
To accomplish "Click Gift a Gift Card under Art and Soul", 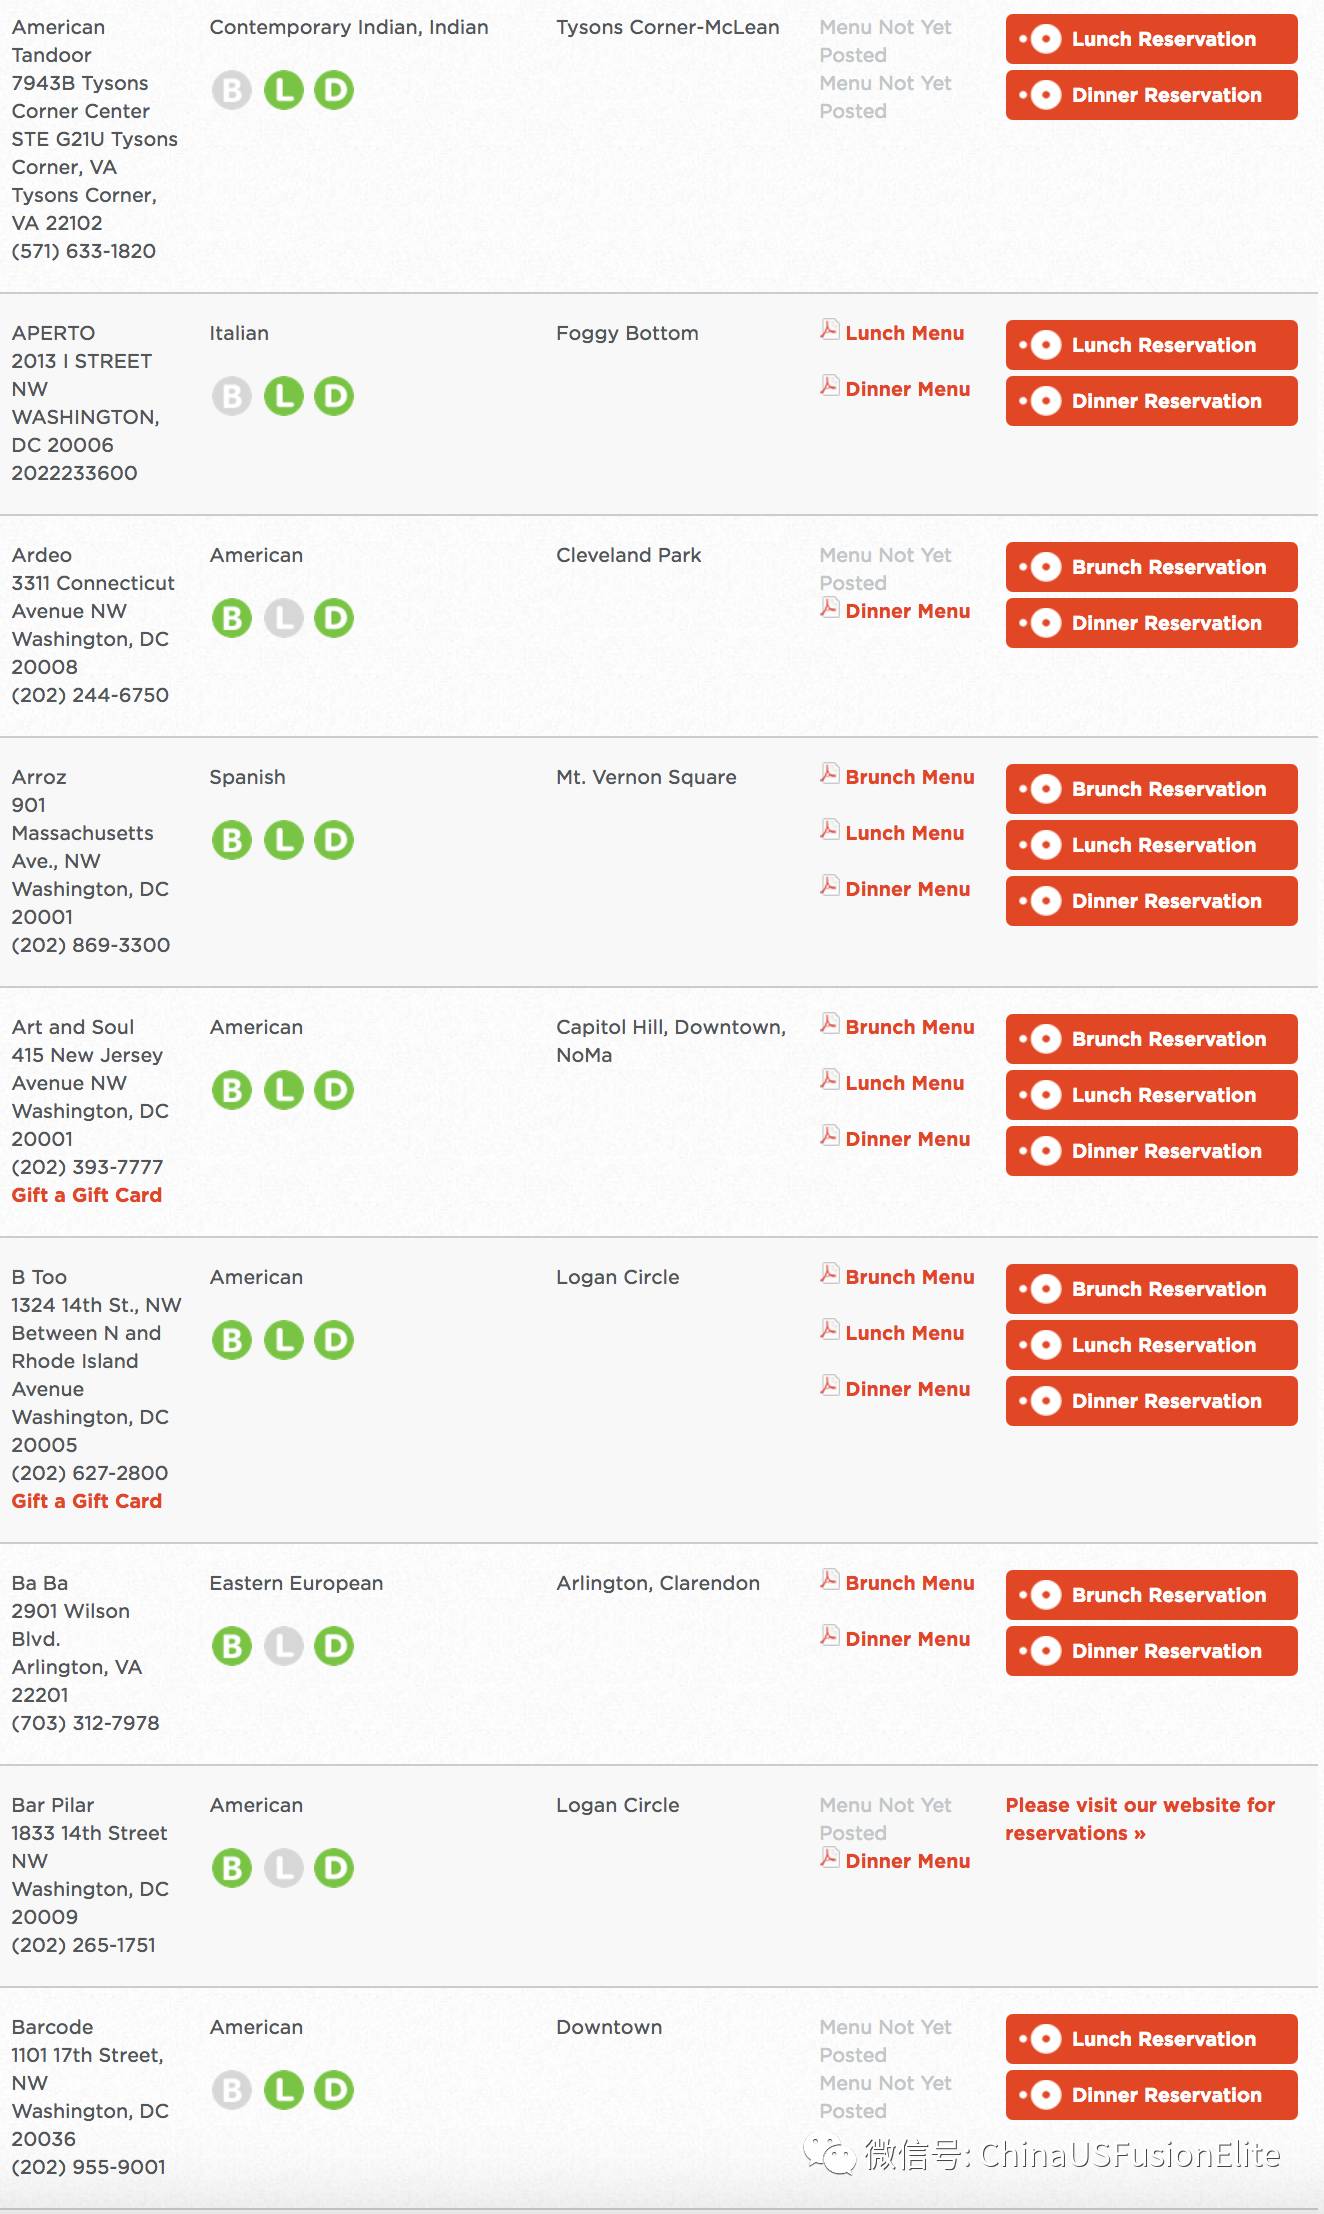I will click(87, 1195).
